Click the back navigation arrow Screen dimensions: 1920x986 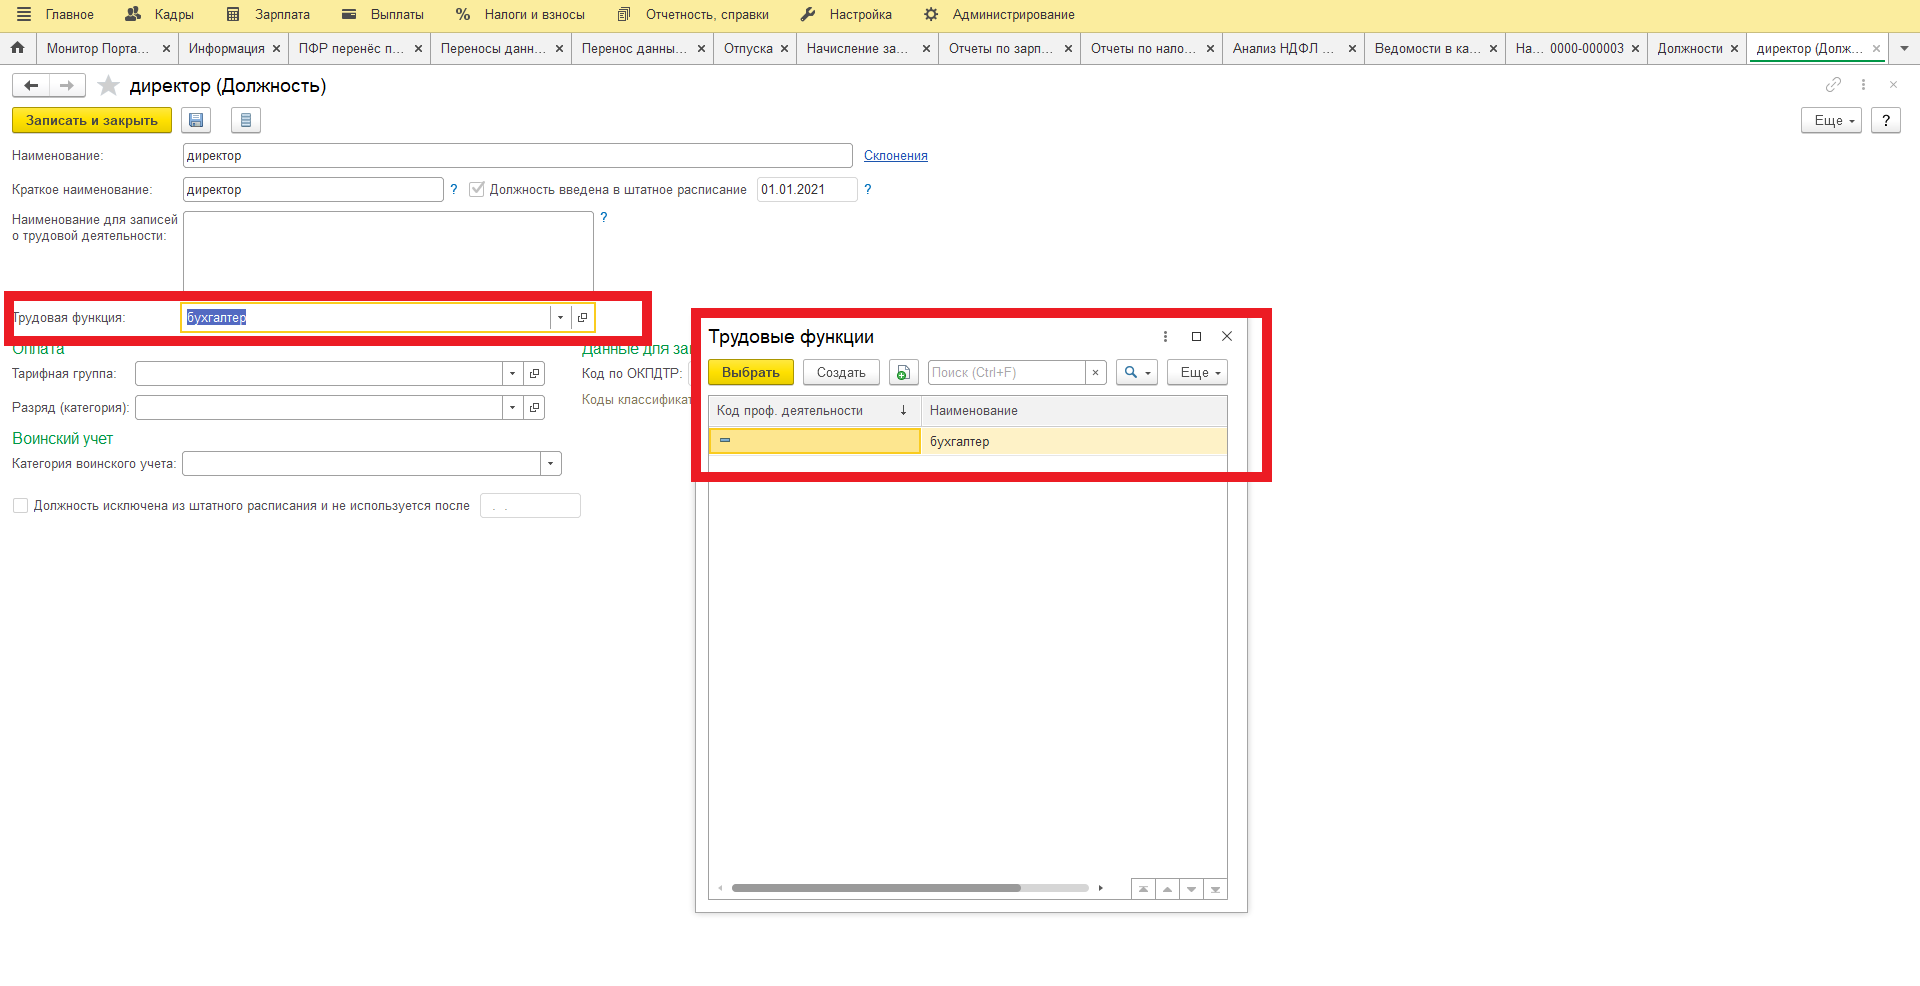point(31,86)
